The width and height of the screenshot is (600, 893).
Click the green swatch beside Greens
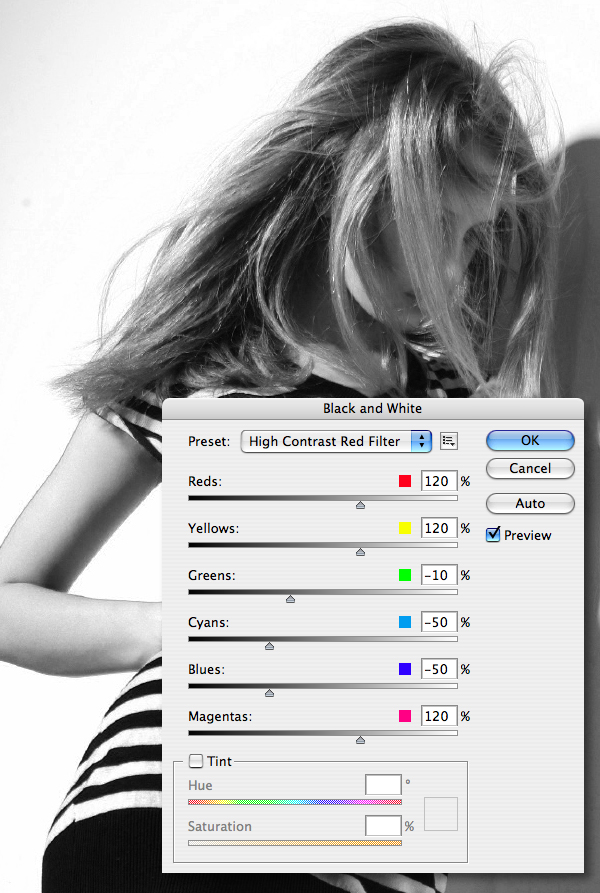[x=405, y=575]
